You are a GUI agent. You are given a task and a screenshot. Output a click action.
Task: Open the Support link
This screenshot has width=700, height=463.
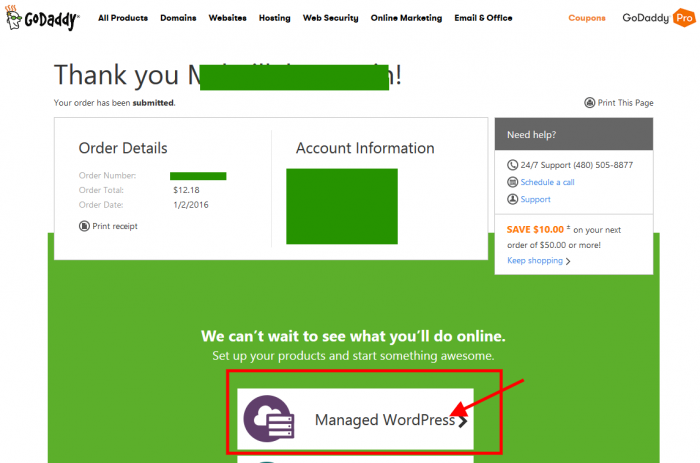535,199
